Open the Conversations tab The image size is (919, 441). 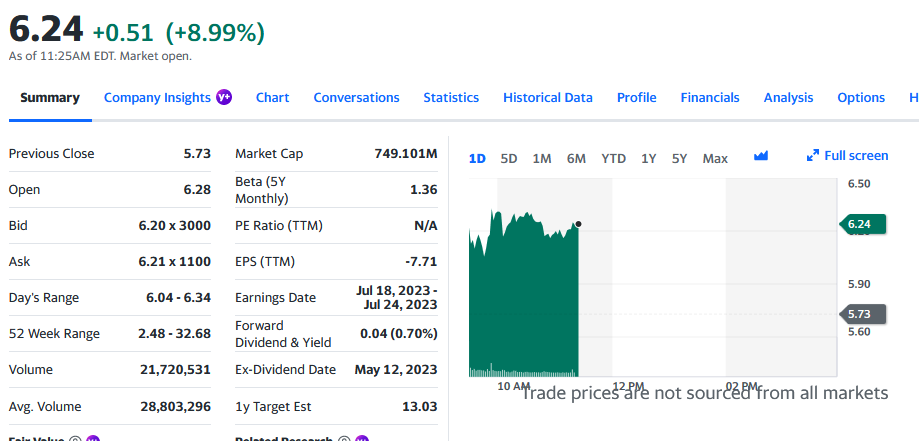356,97
